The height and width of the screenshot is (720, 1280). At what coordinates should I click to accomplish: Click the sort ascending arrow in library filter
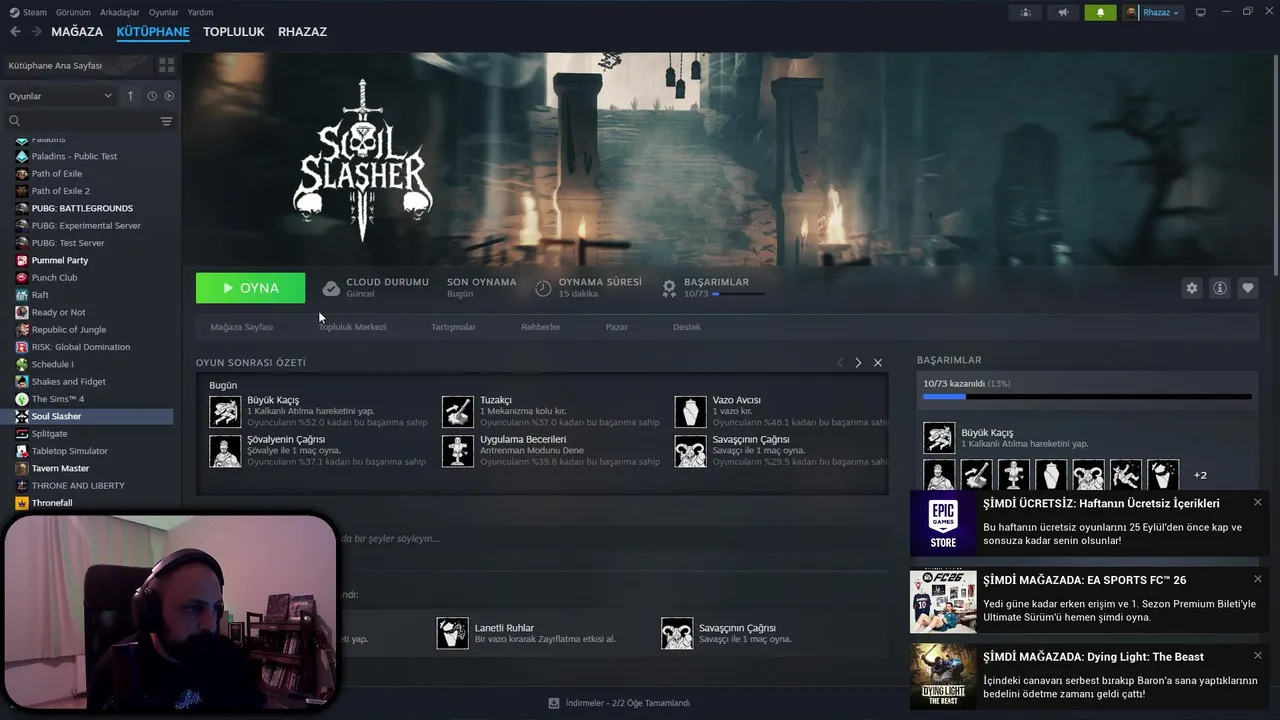[x=130, y=96]
